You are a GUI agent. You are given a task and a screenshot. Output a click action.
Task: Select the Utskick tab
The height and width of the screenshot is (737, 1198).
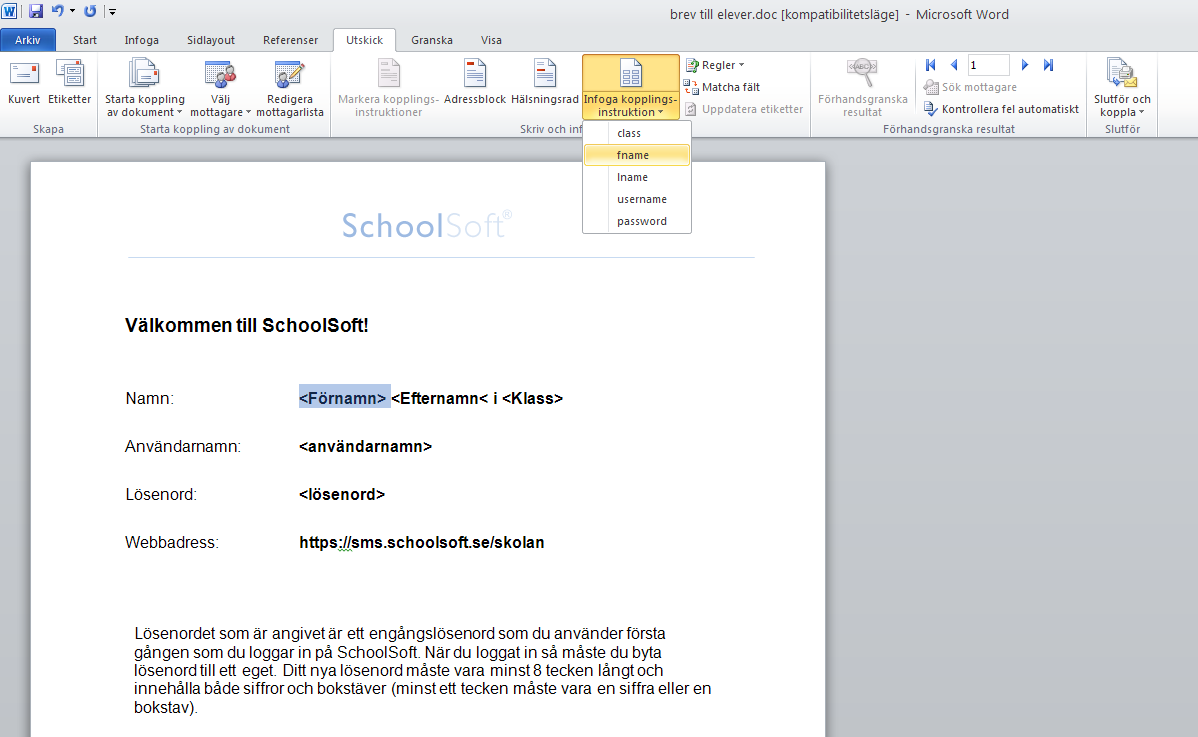pos(364,40)
